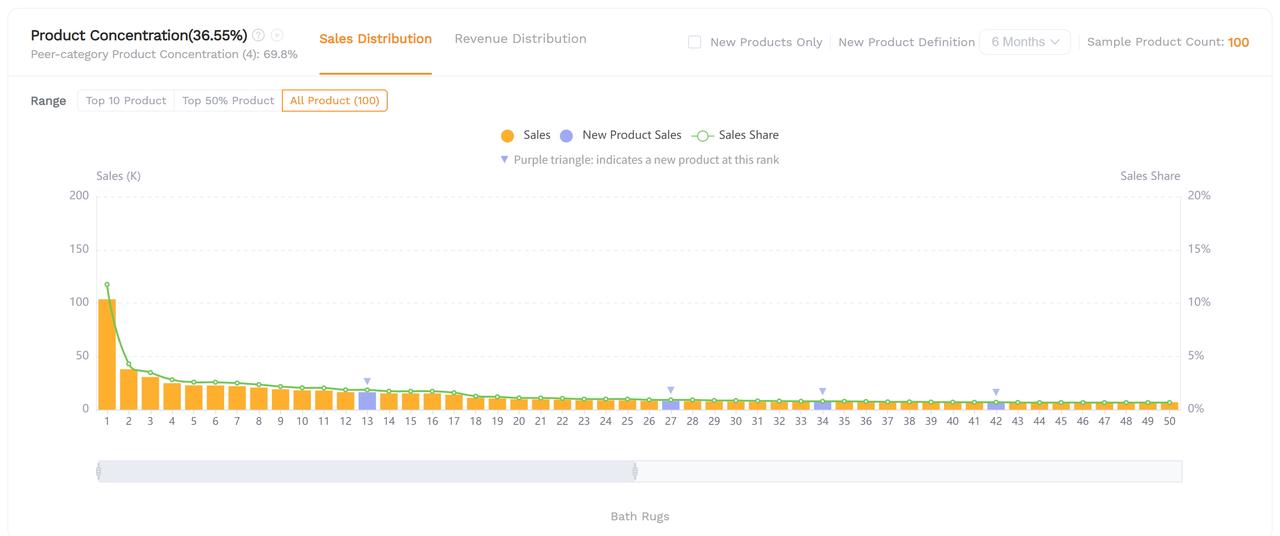Click the 20% right axis label
Screen dimensions: 1280x536
click(x=1199, y=195)
